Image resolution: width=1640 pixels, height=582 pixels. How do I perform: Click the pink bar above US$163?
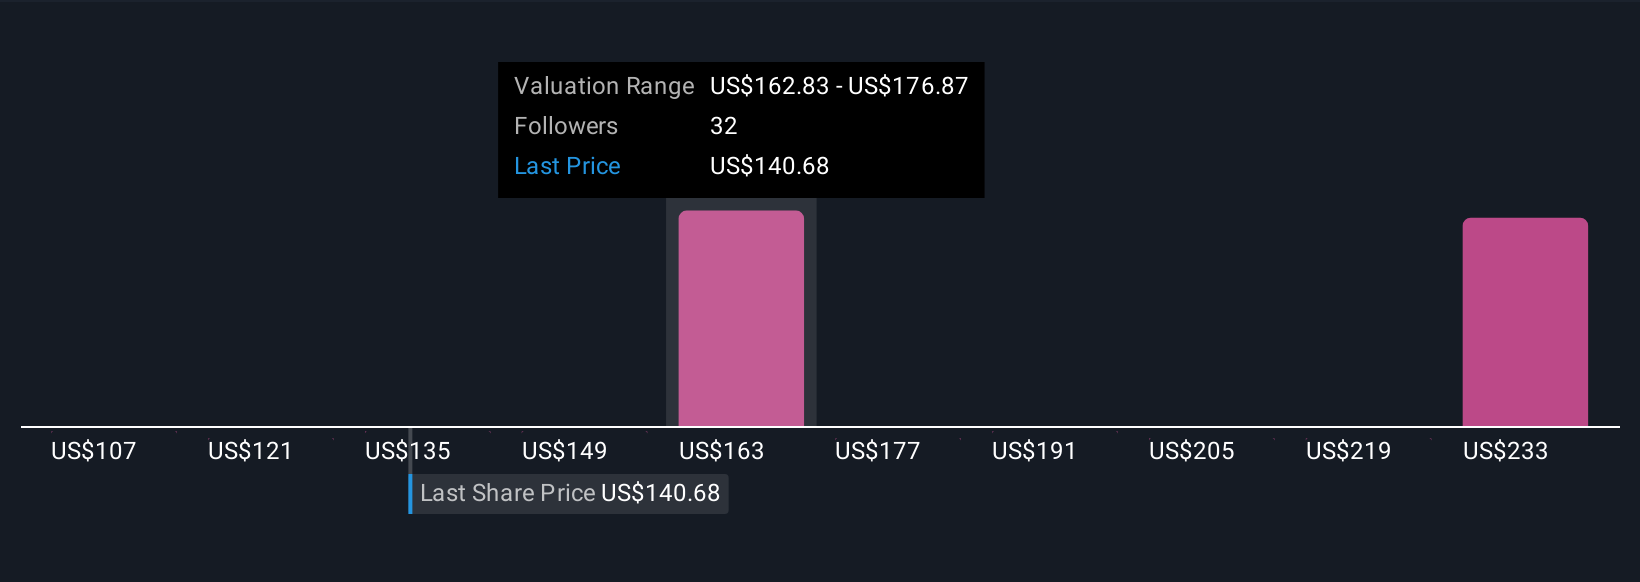coord(741,318)
